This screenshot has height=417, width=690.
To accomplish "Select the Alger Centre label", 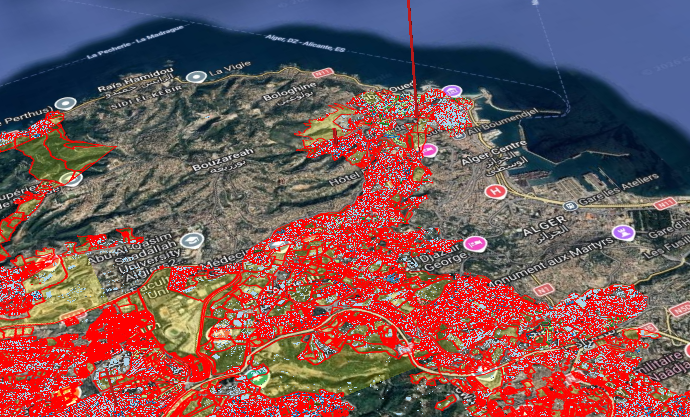I will pyautogui.click(x=495, y=158).
